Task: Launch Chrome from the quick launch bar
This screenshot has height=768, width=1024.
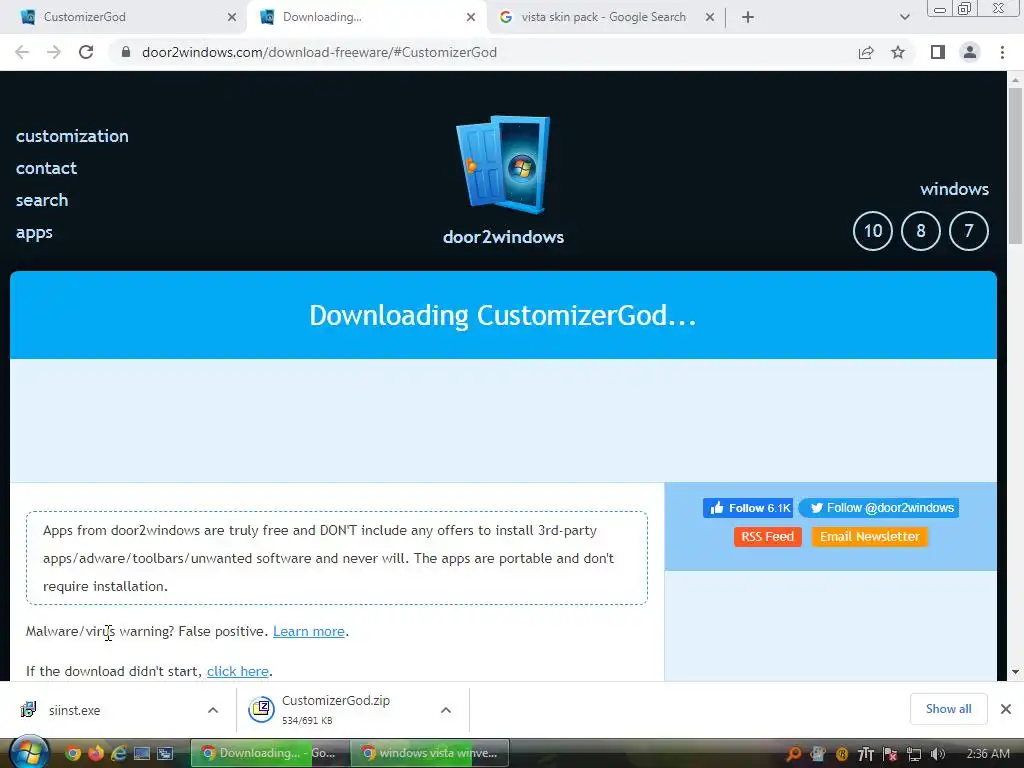Action: pyautogui.click(x=73, y=754)
